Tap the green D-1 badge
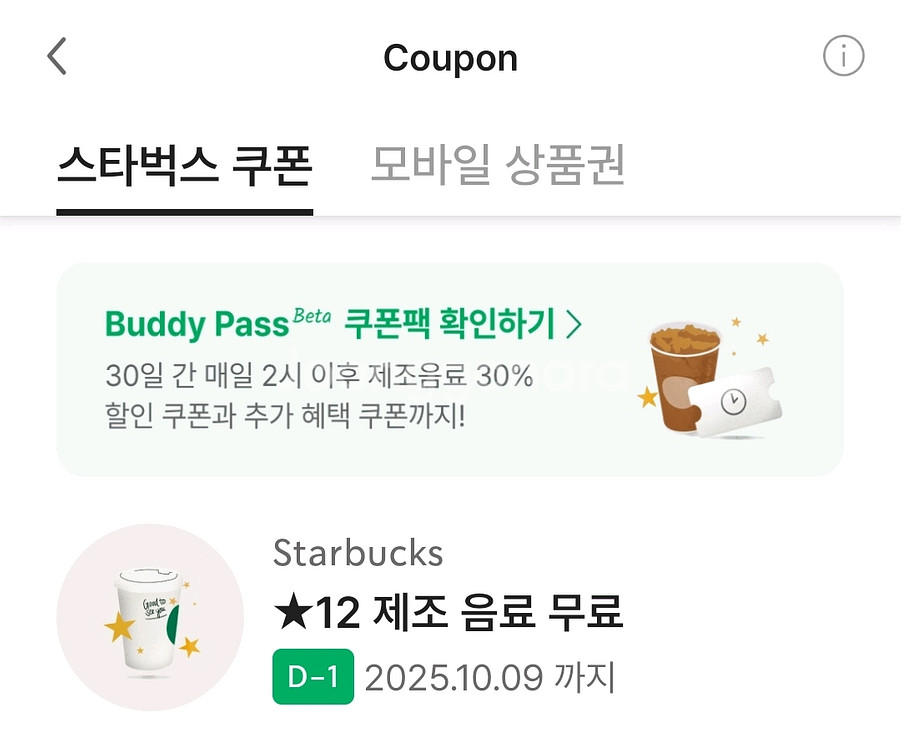 (313, 679)
